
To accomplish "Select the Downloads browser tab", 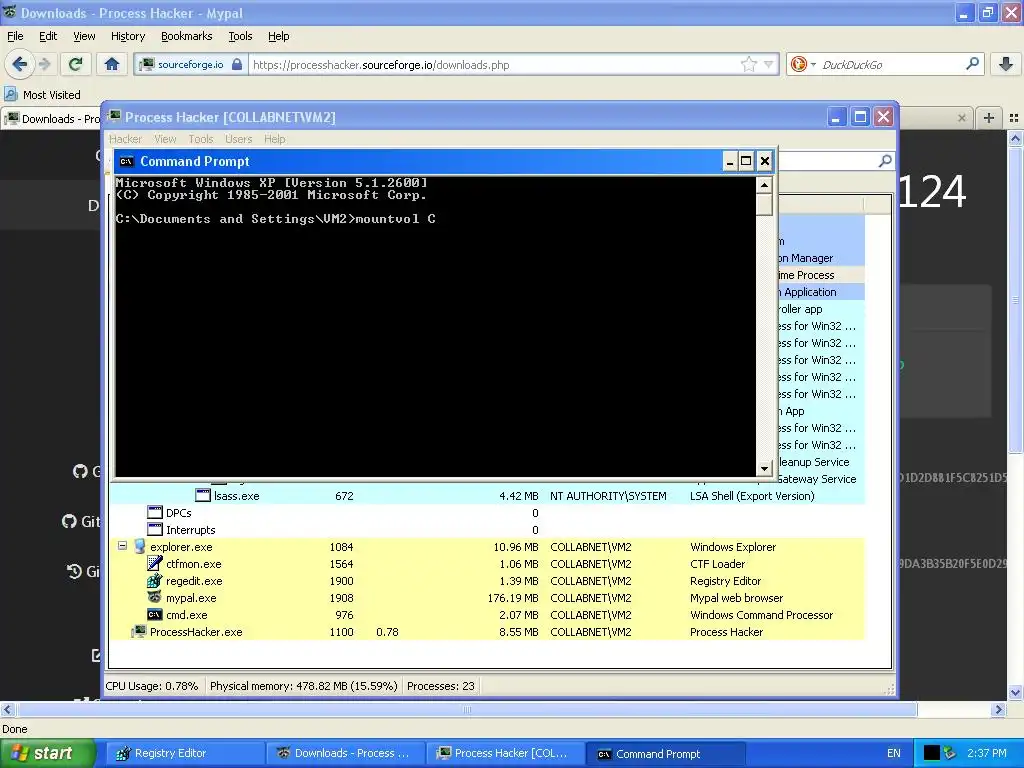I will [51, 118].
